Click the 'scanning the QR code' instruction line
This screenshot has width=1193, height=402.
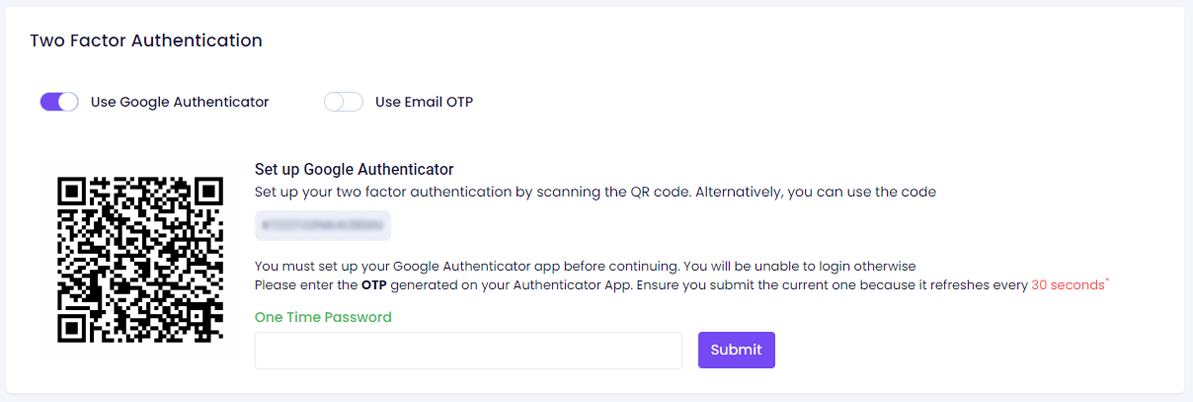click(x=595, y=191)
